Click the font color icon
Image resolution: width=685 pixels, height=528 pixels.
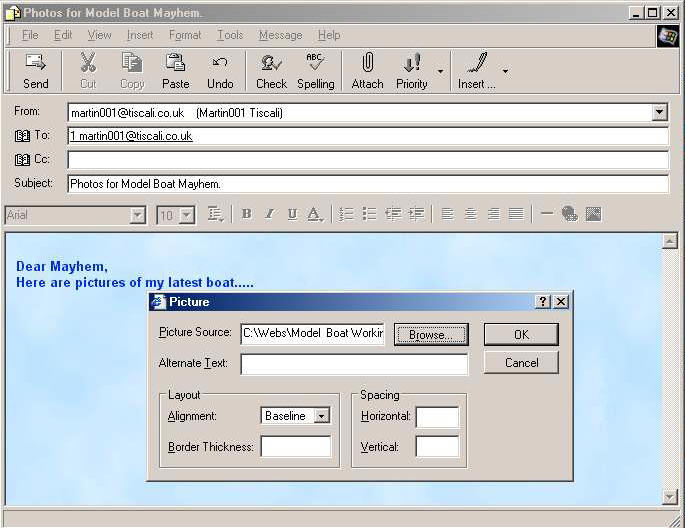[x=314, y=214]
